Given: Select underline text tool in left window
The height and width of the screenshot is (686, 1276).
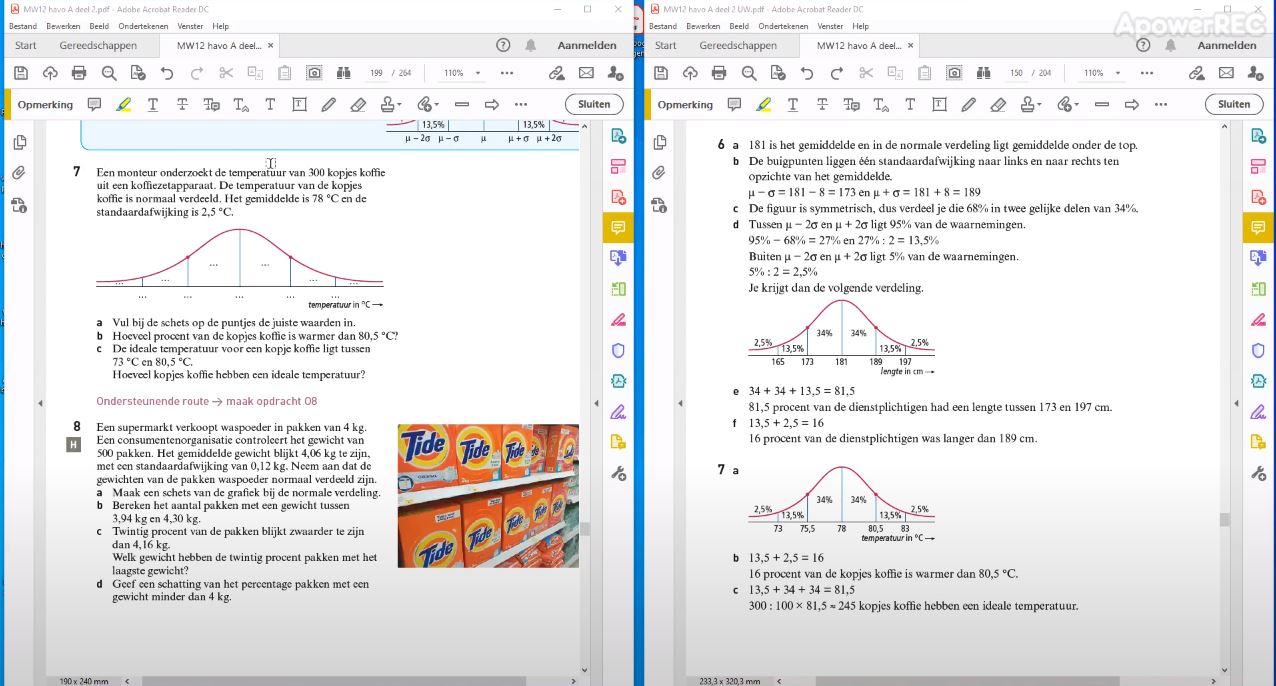Looking at the screenshot, I should pos(153,104).
